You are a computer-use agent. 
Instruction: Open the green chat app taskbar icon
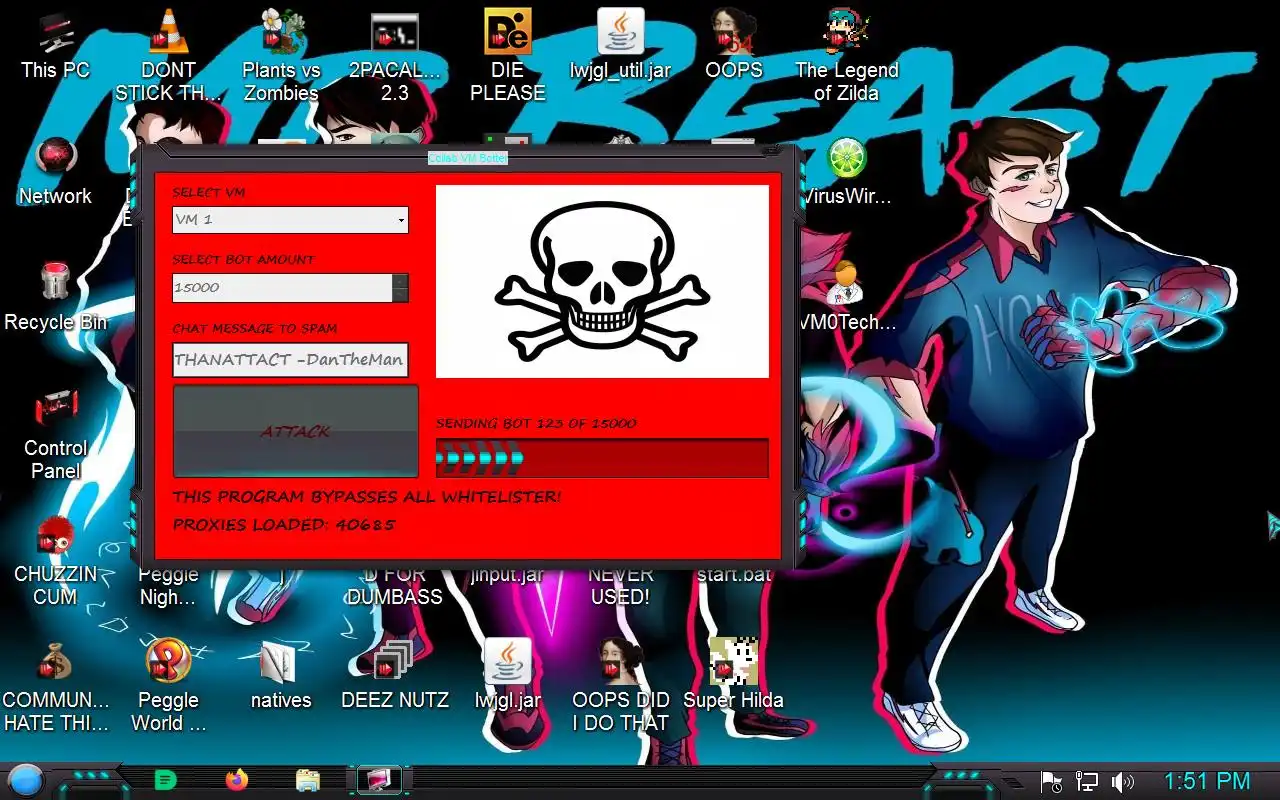point(166,780)
